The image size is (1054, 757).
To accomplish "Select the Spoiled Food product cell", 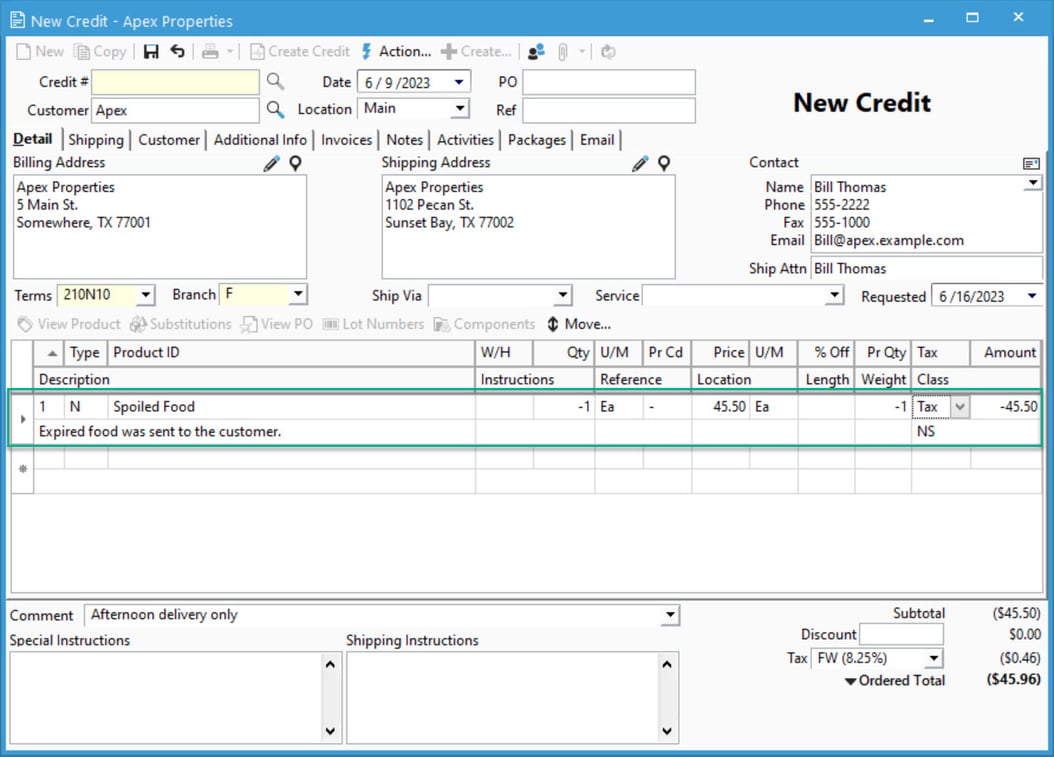I will [x=291, y=407].
